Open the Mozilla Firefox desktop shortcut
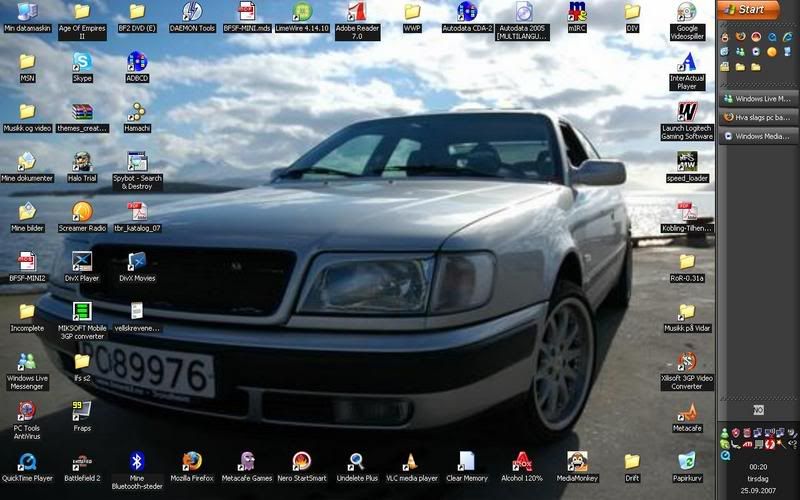Viewport: 800px width, 500px height. [192, 461]
